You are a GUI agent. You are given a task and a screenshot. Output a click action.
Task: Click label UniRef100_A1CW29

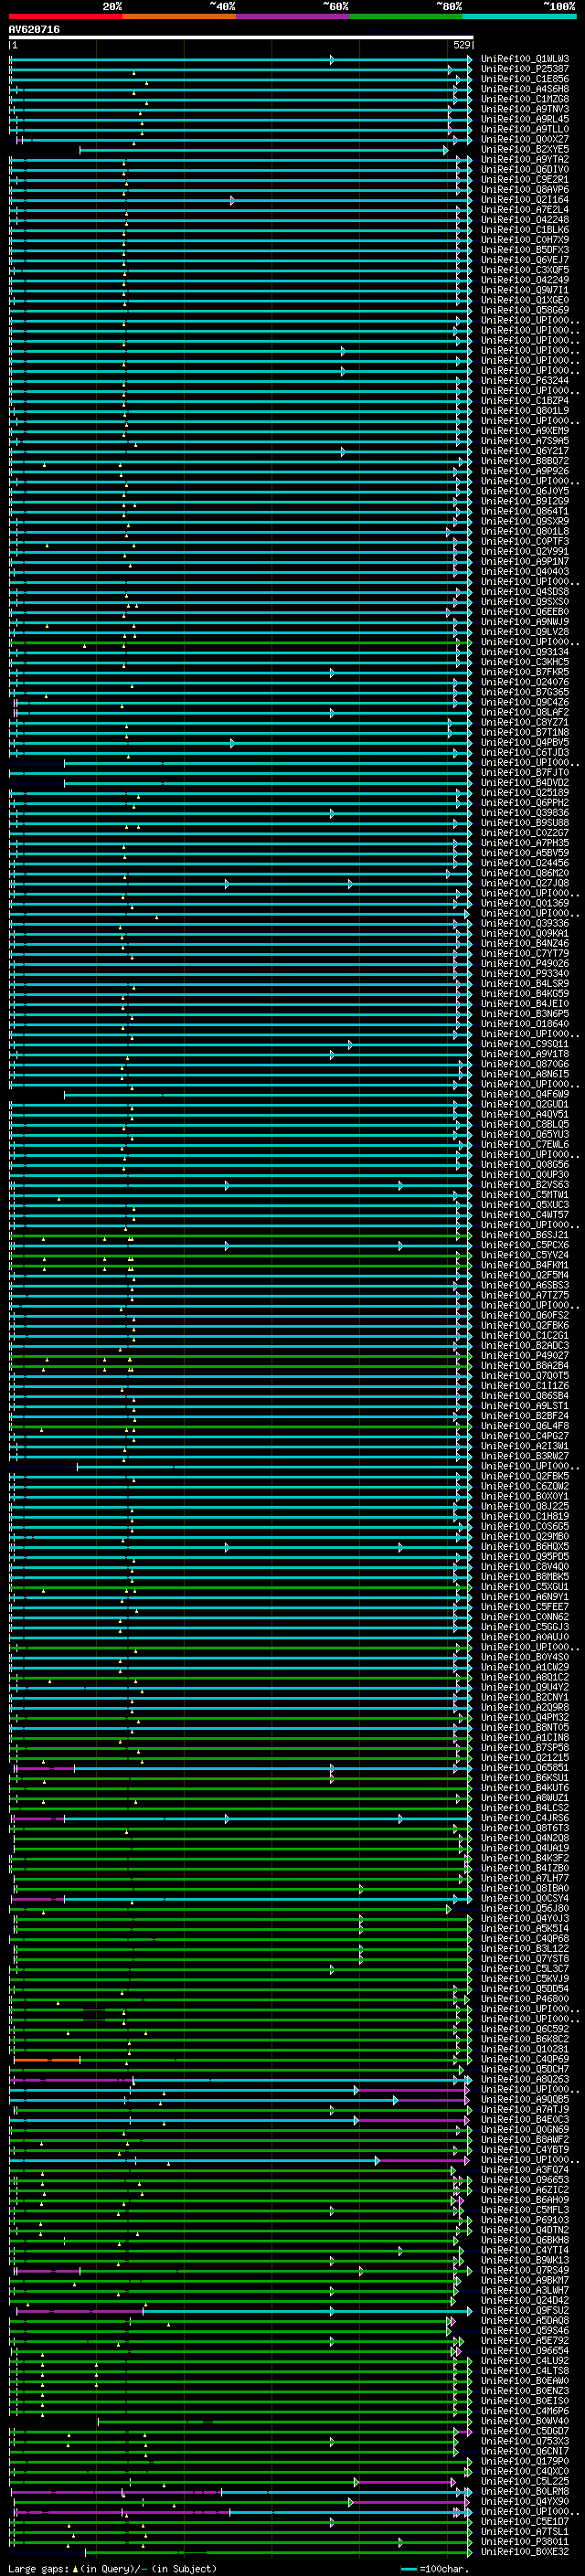coord(525,1667)
